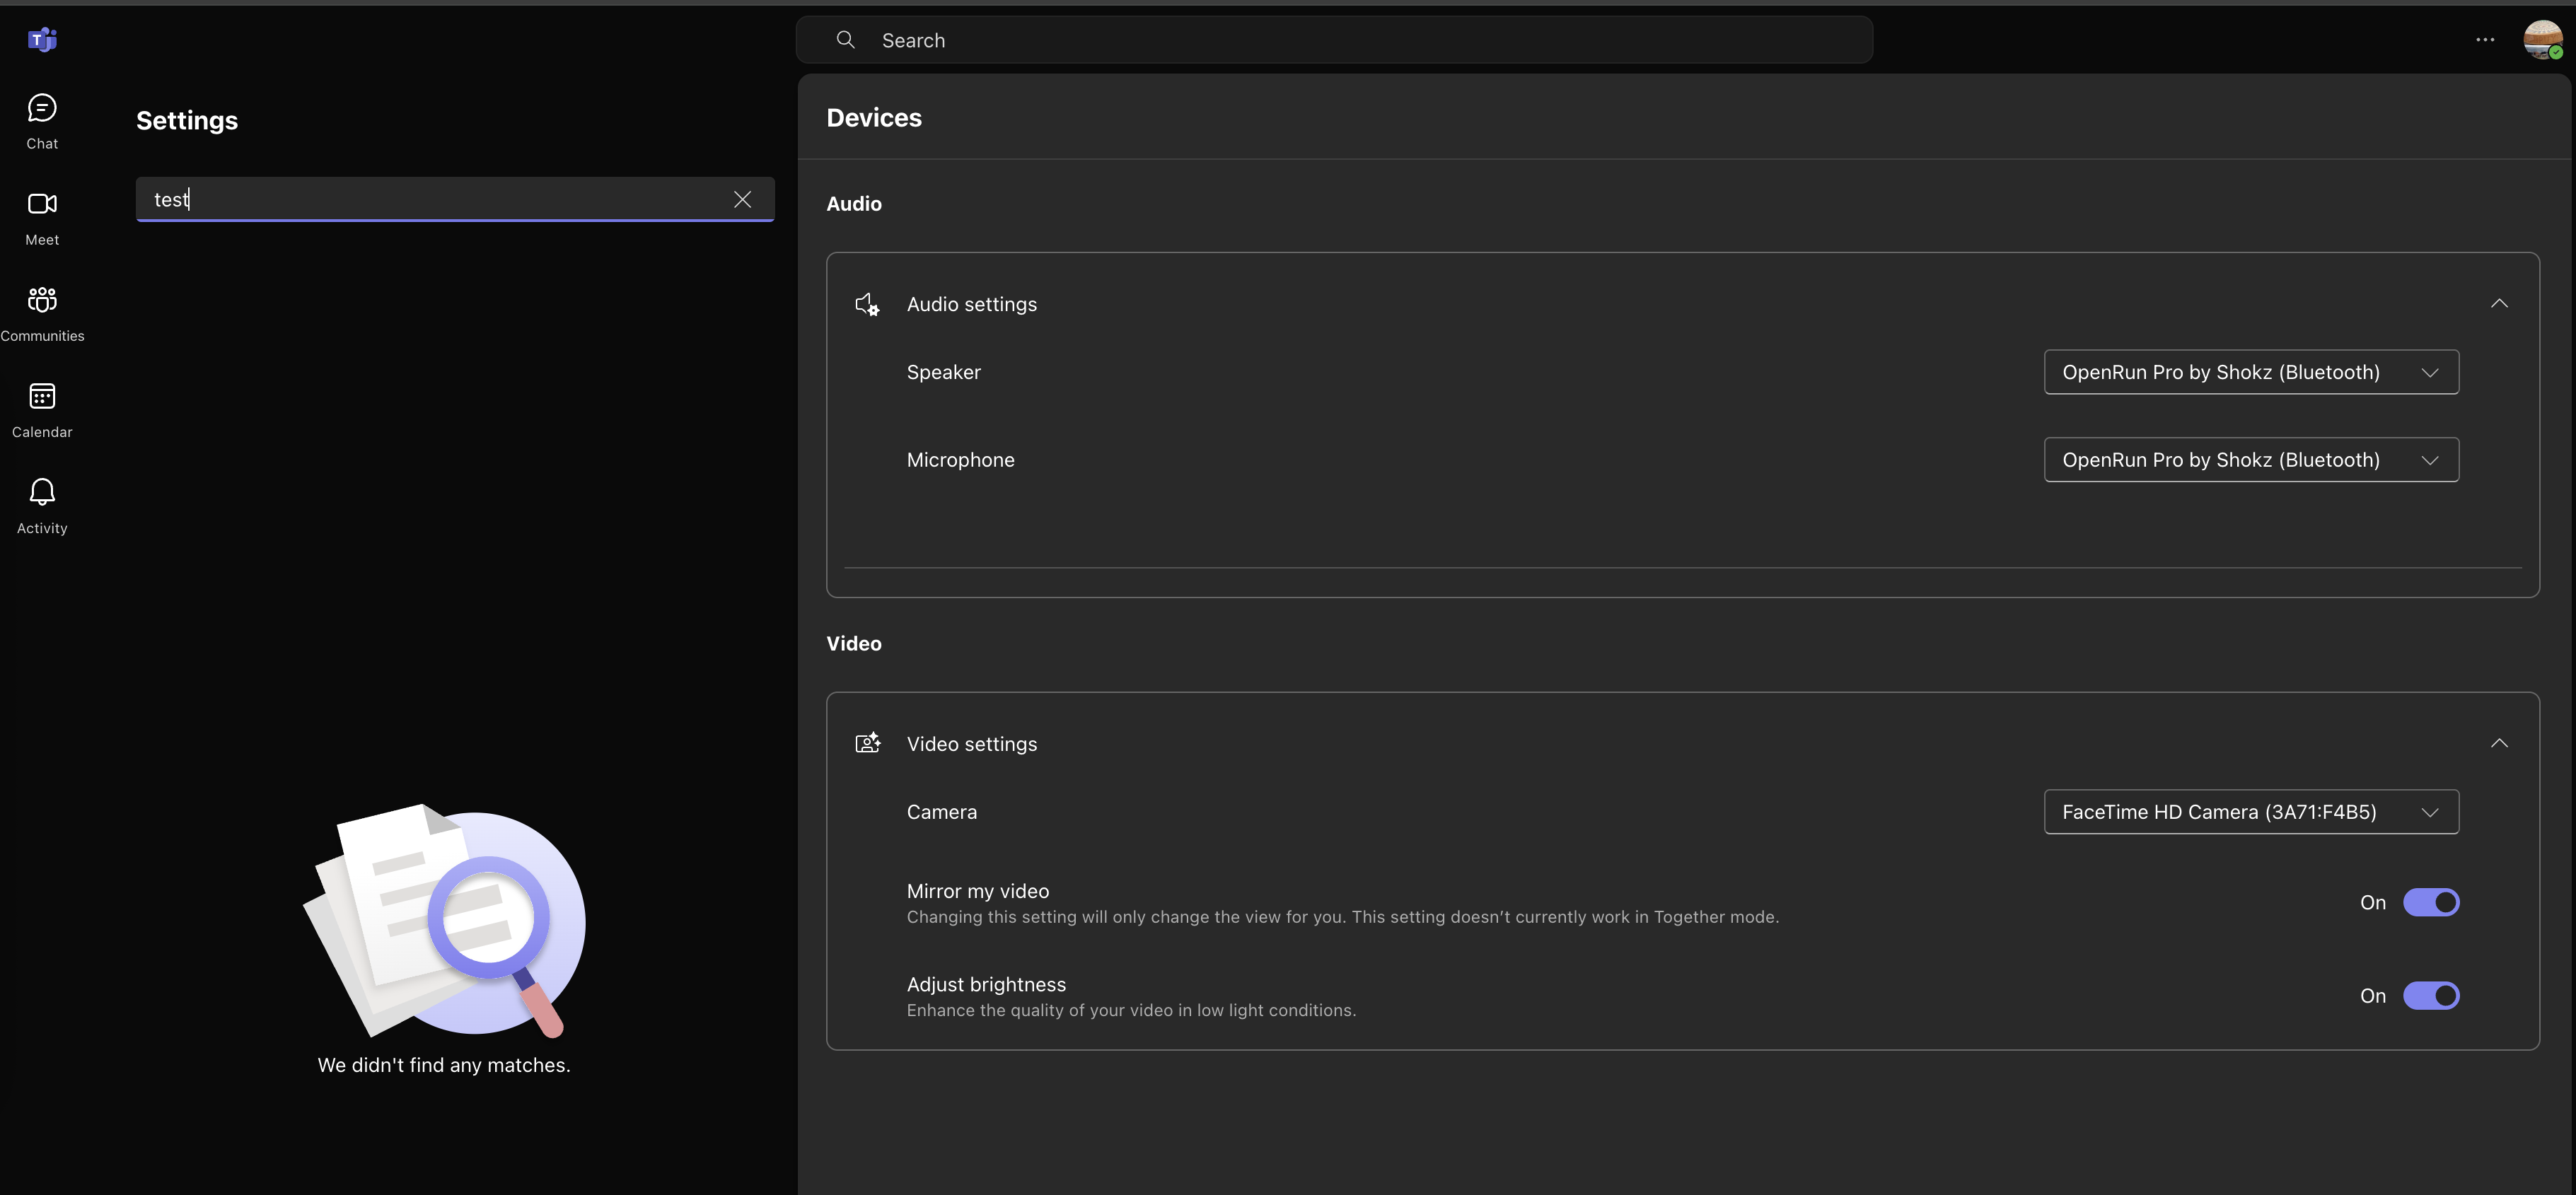Open the search magnifier icon
2576x1195 pixels.
click(x=845, y=39)
